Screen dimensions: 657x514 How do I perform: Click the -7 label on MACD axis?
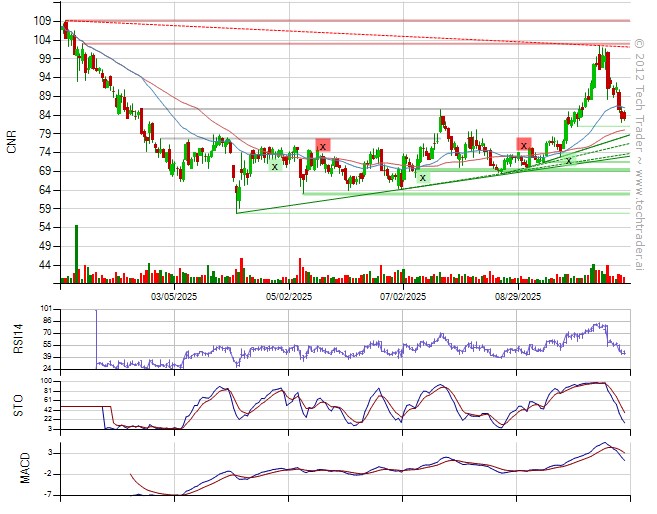46,496
